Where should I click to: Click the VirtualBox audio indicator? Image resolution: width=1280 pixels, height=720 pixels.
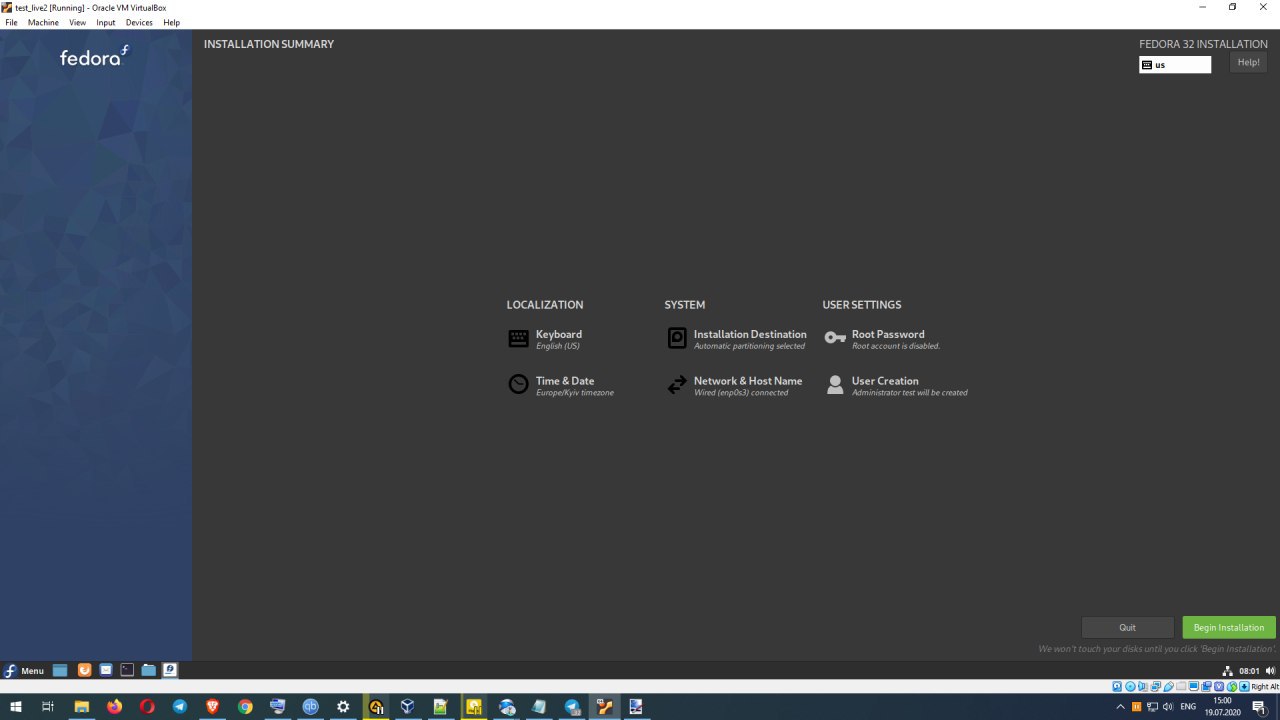point(1142,687)
